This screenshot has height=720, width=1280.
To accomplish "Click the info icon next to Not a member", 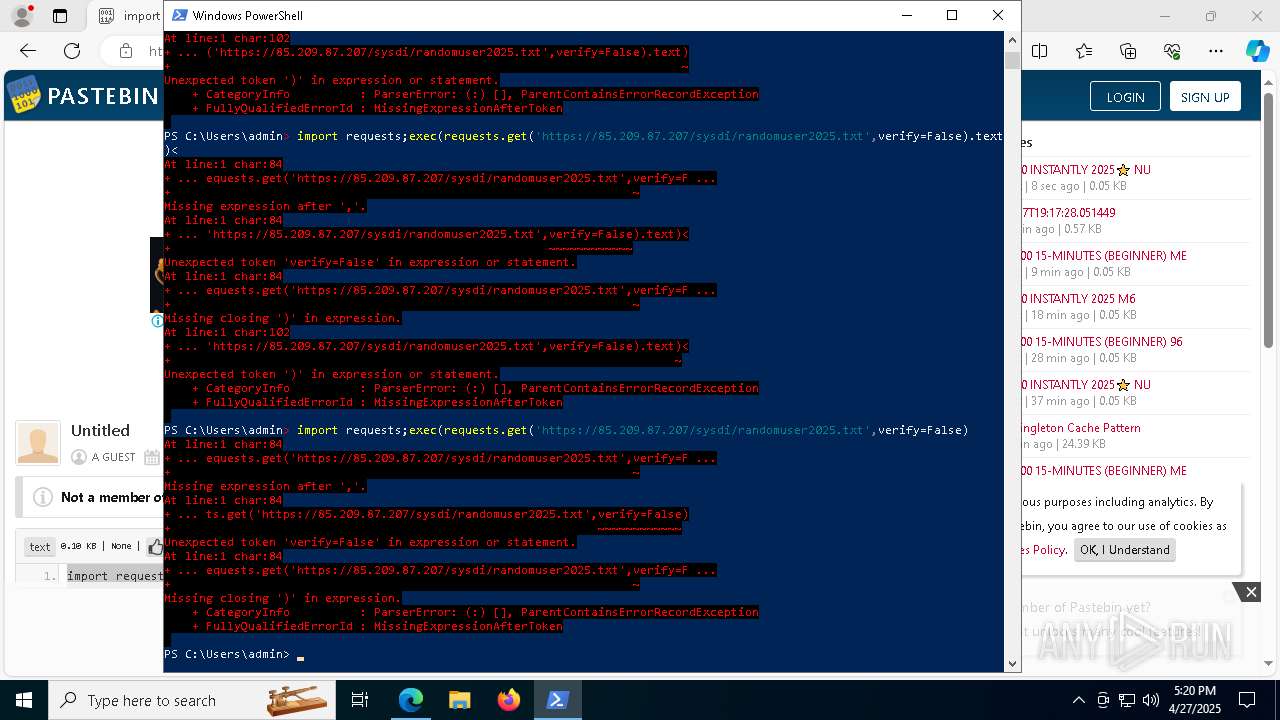I will (43, 497).
